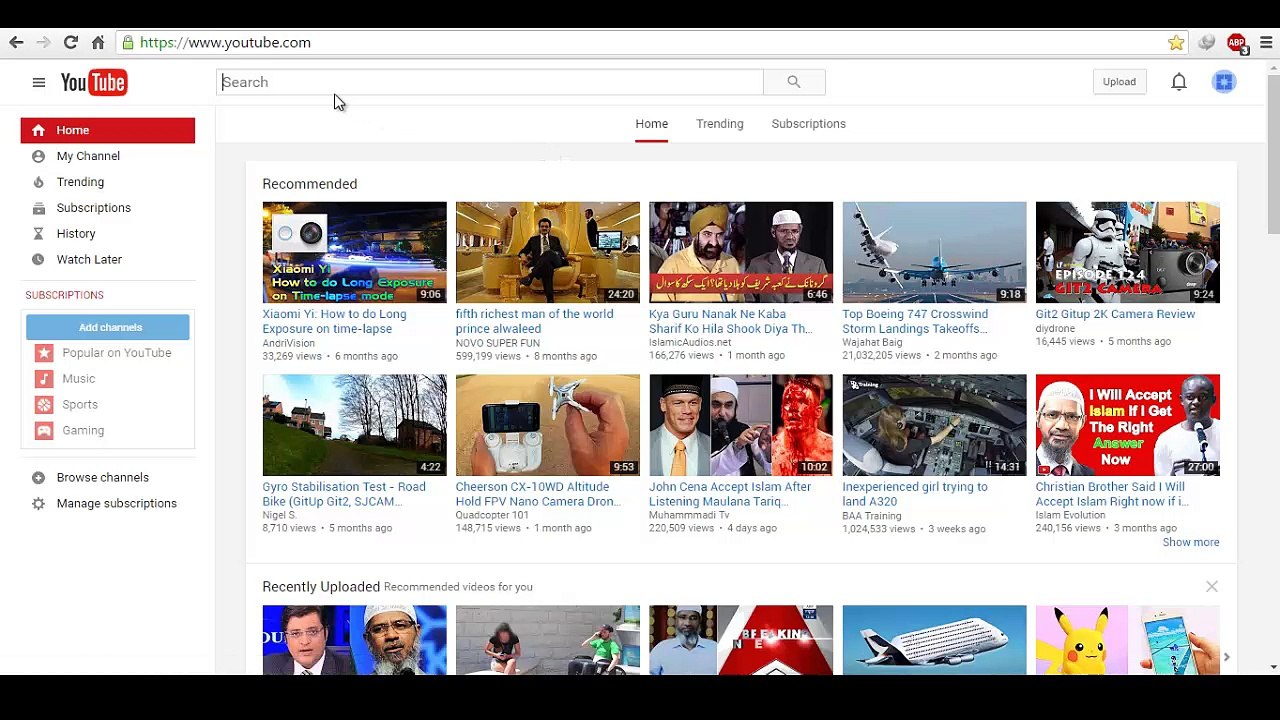
Task: Go back with the browser back arrow
Action: 16,42
